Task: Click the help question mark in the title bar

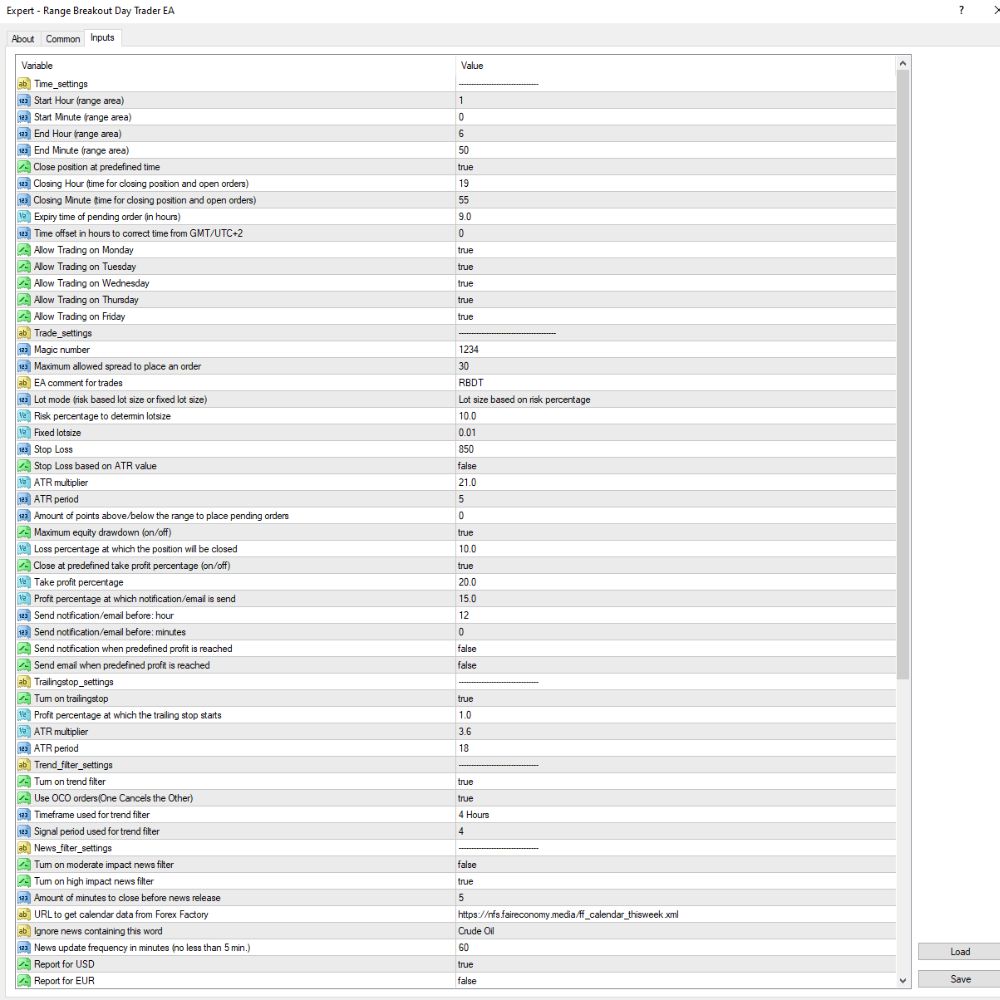Action: pos(961,10)
